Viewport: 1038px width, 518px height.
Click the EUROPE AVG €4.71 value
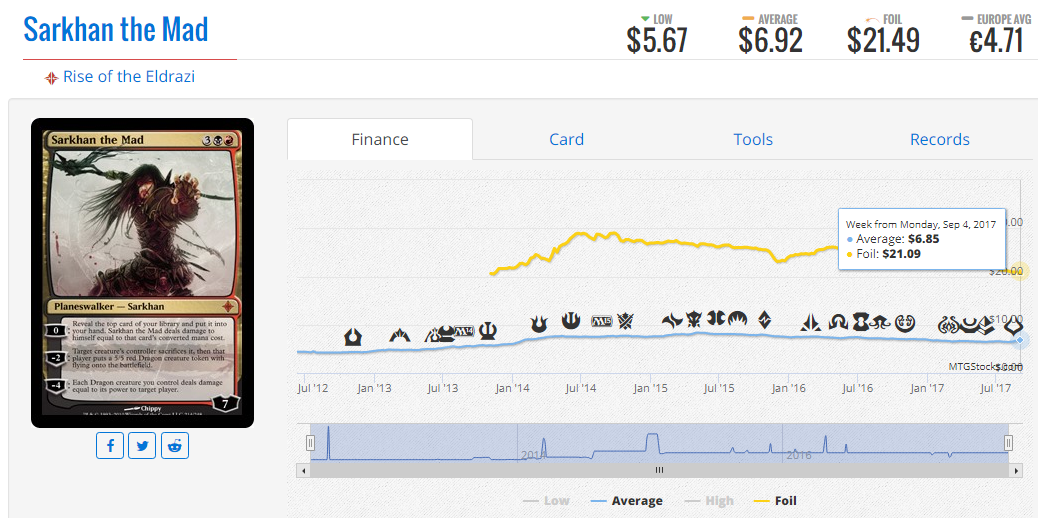(996, 41)
